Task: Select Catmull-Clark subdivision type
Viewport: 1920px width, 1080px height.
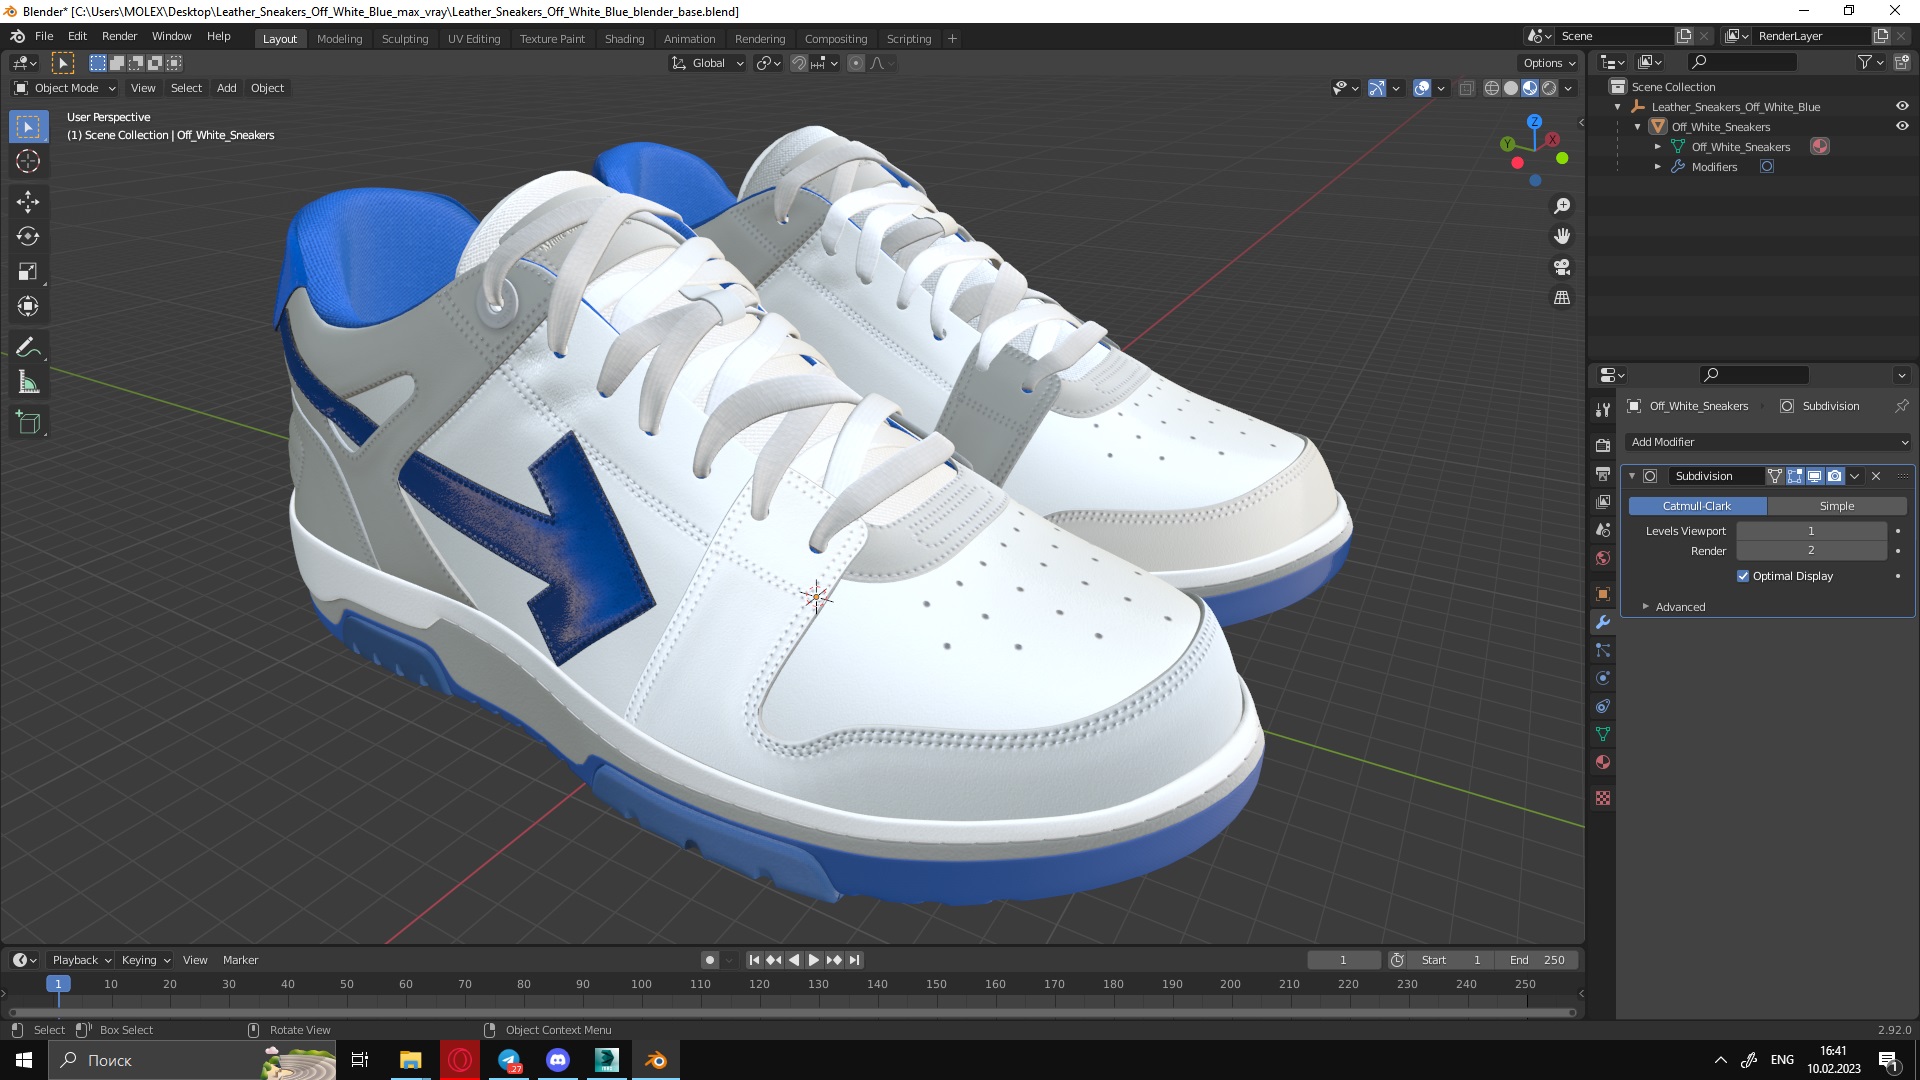Action: click(1697, 506)
